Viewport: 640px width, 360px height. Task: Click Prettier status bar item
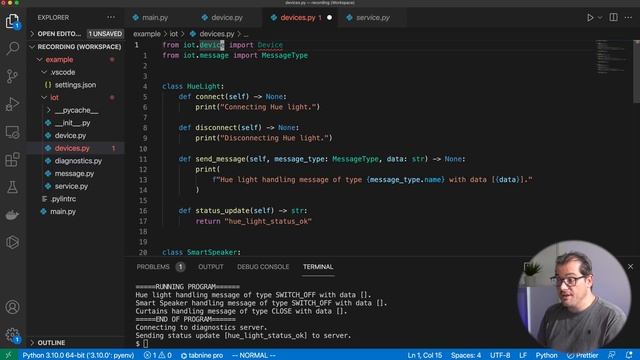click(x=582, y=355)
